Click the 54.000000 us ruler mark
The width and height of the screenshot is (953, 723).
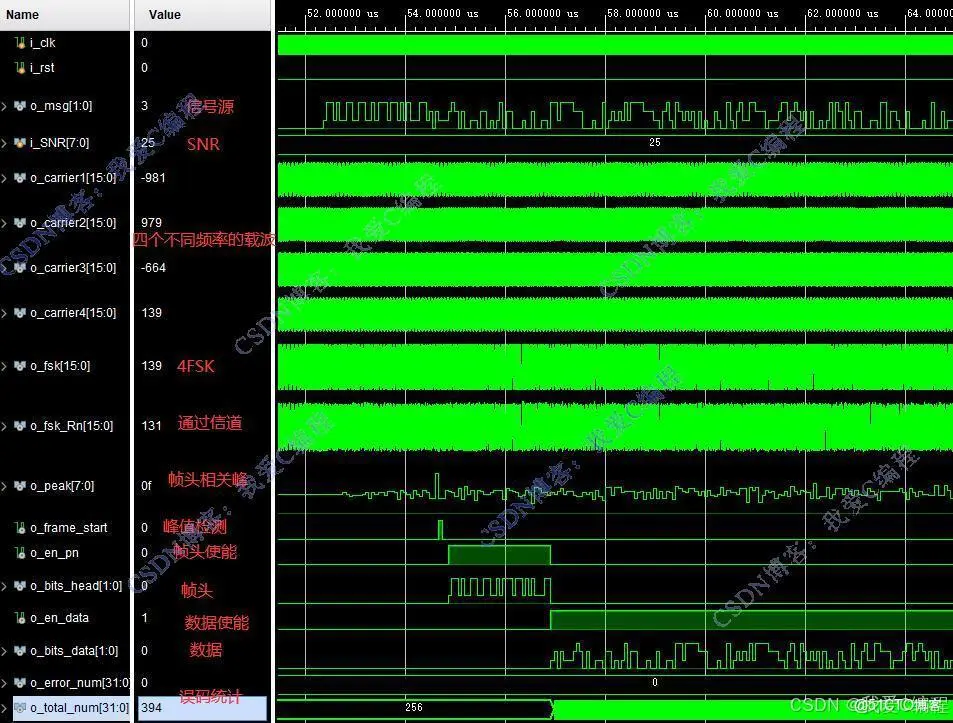(x=442, y=13)
